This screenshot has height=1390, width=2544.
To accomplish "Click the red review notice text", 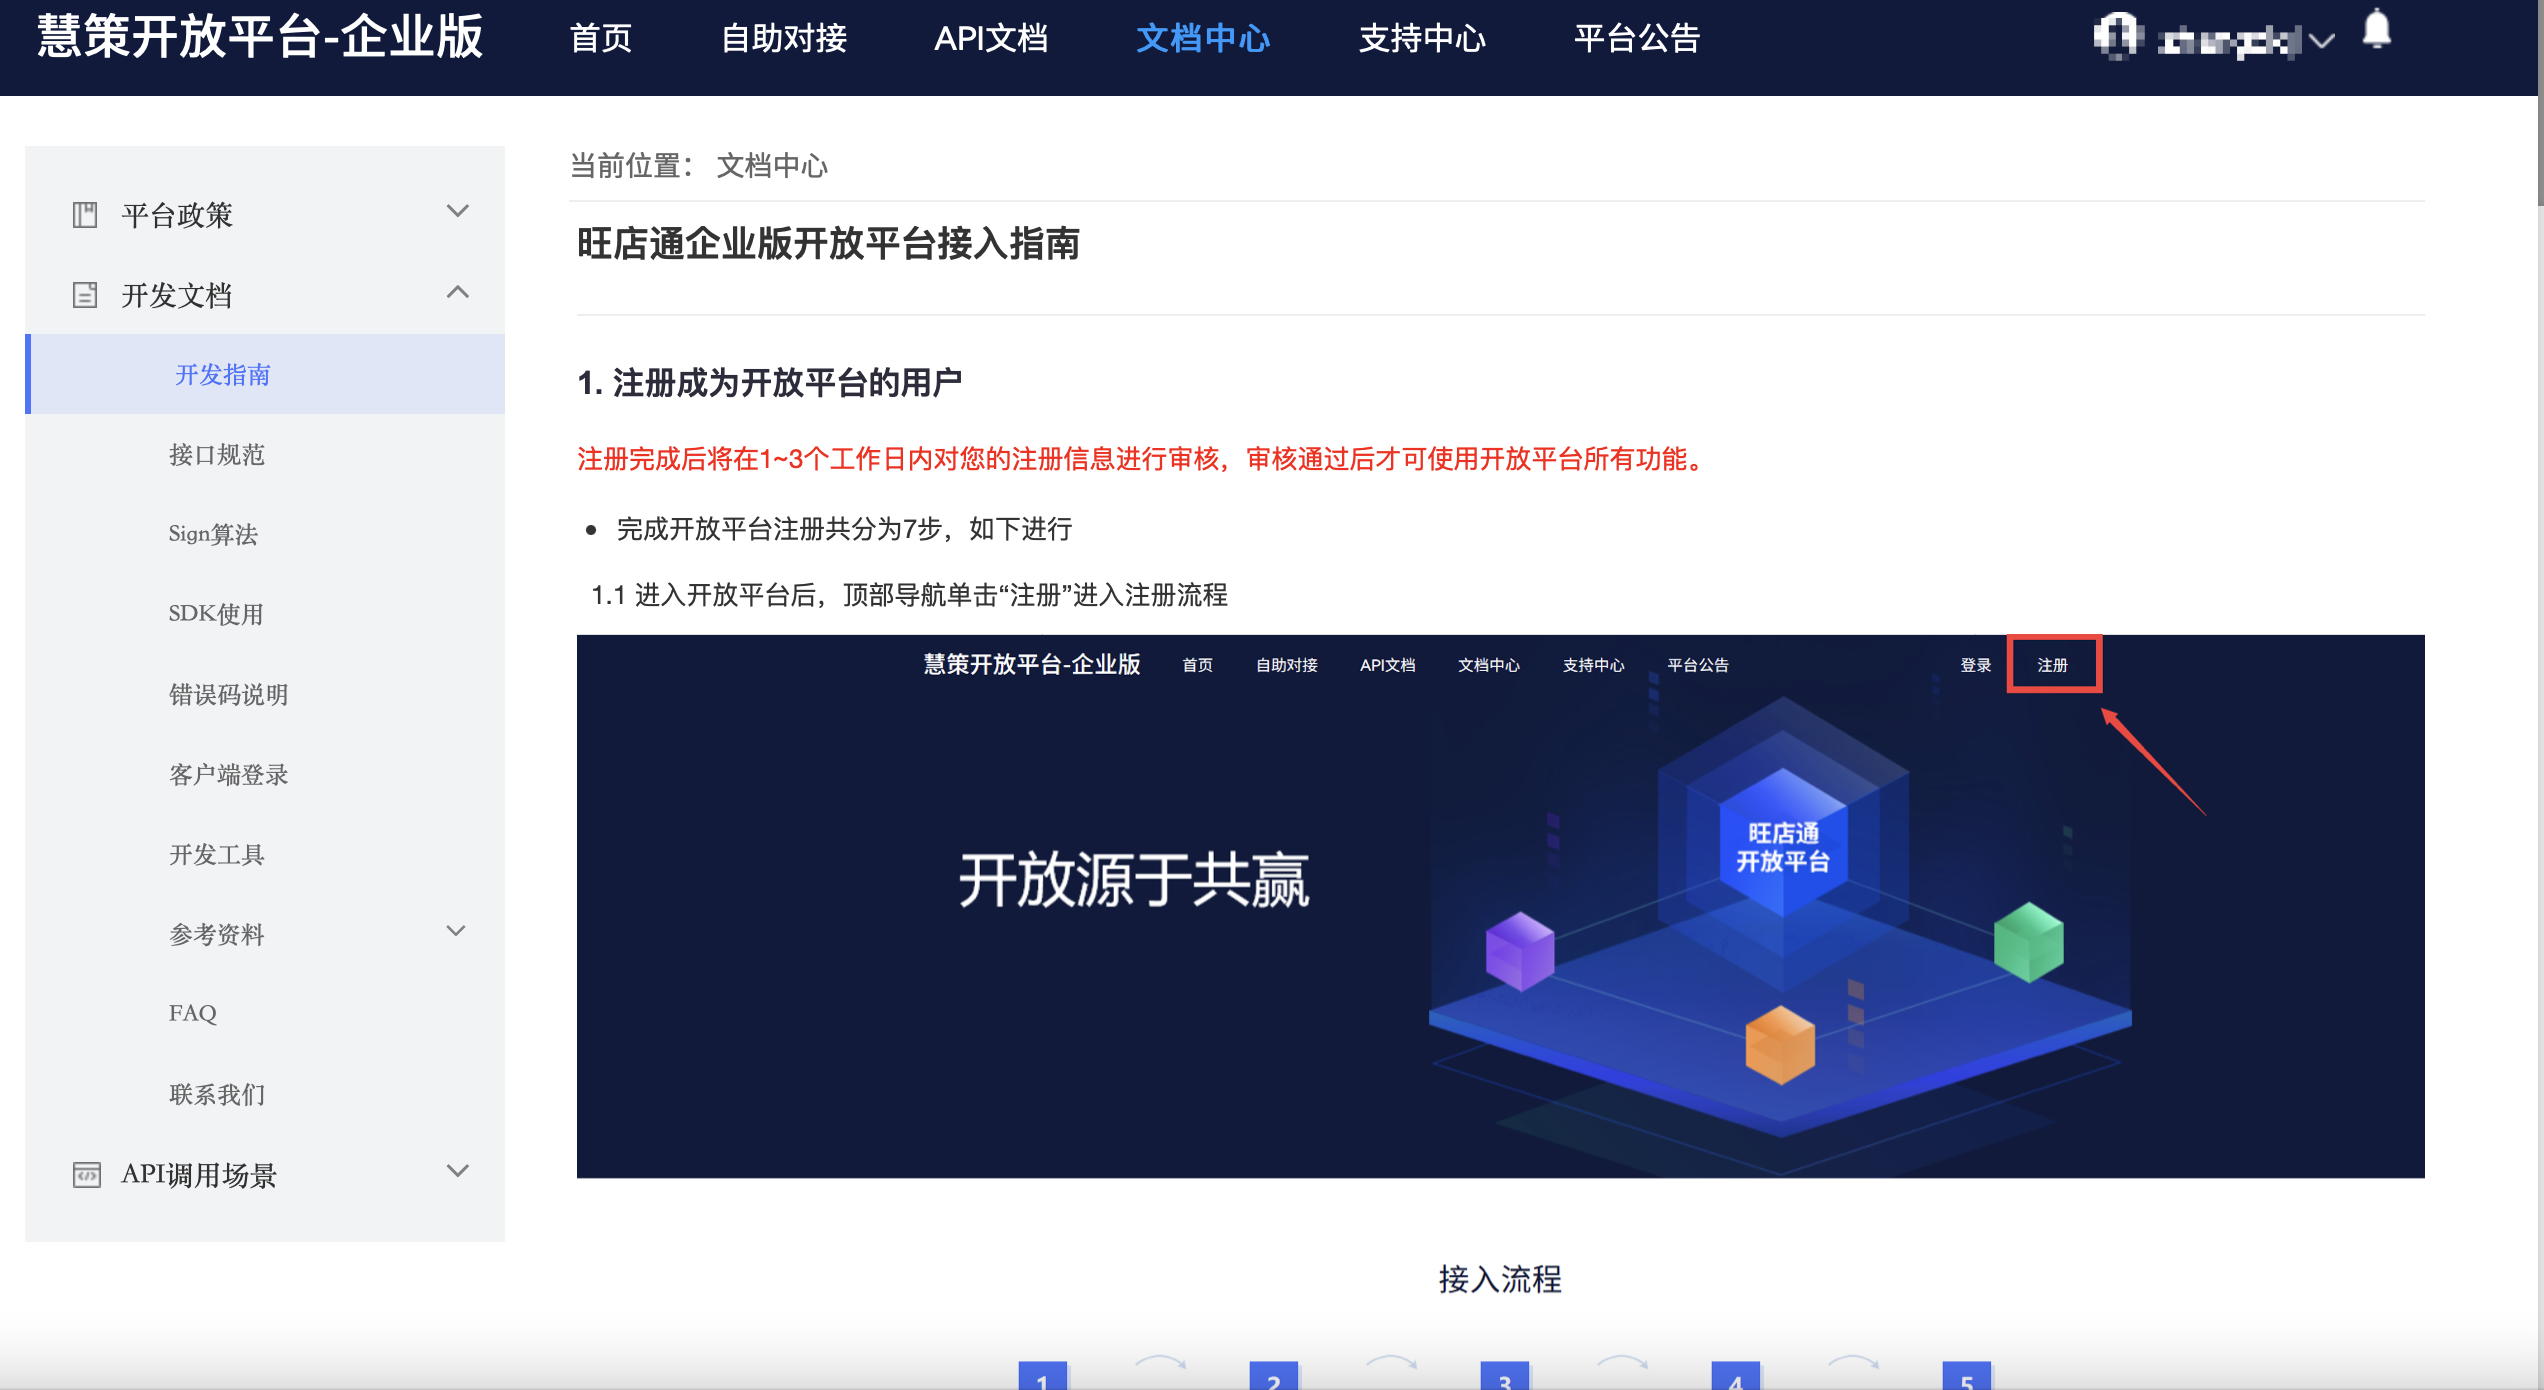I will pos(1143,459).
